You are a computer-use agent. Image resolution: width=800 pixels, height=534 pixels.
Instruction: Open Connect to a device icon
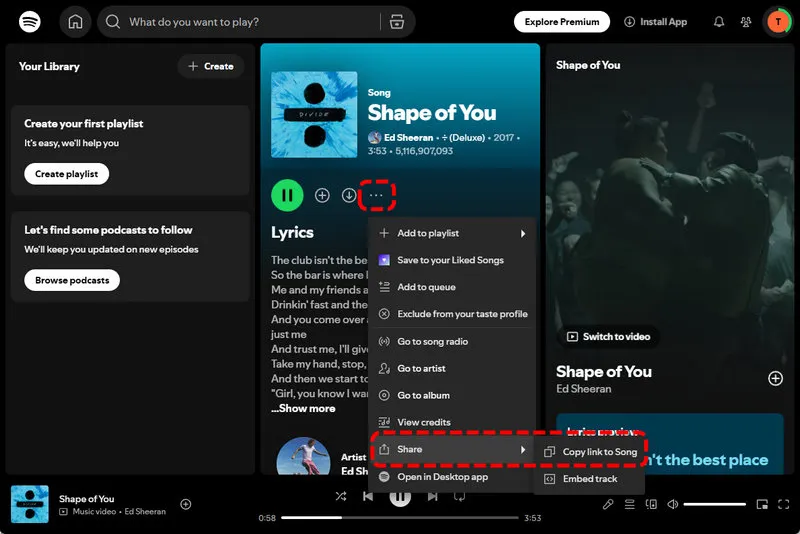pyautogui.click(x=651, y=504)
